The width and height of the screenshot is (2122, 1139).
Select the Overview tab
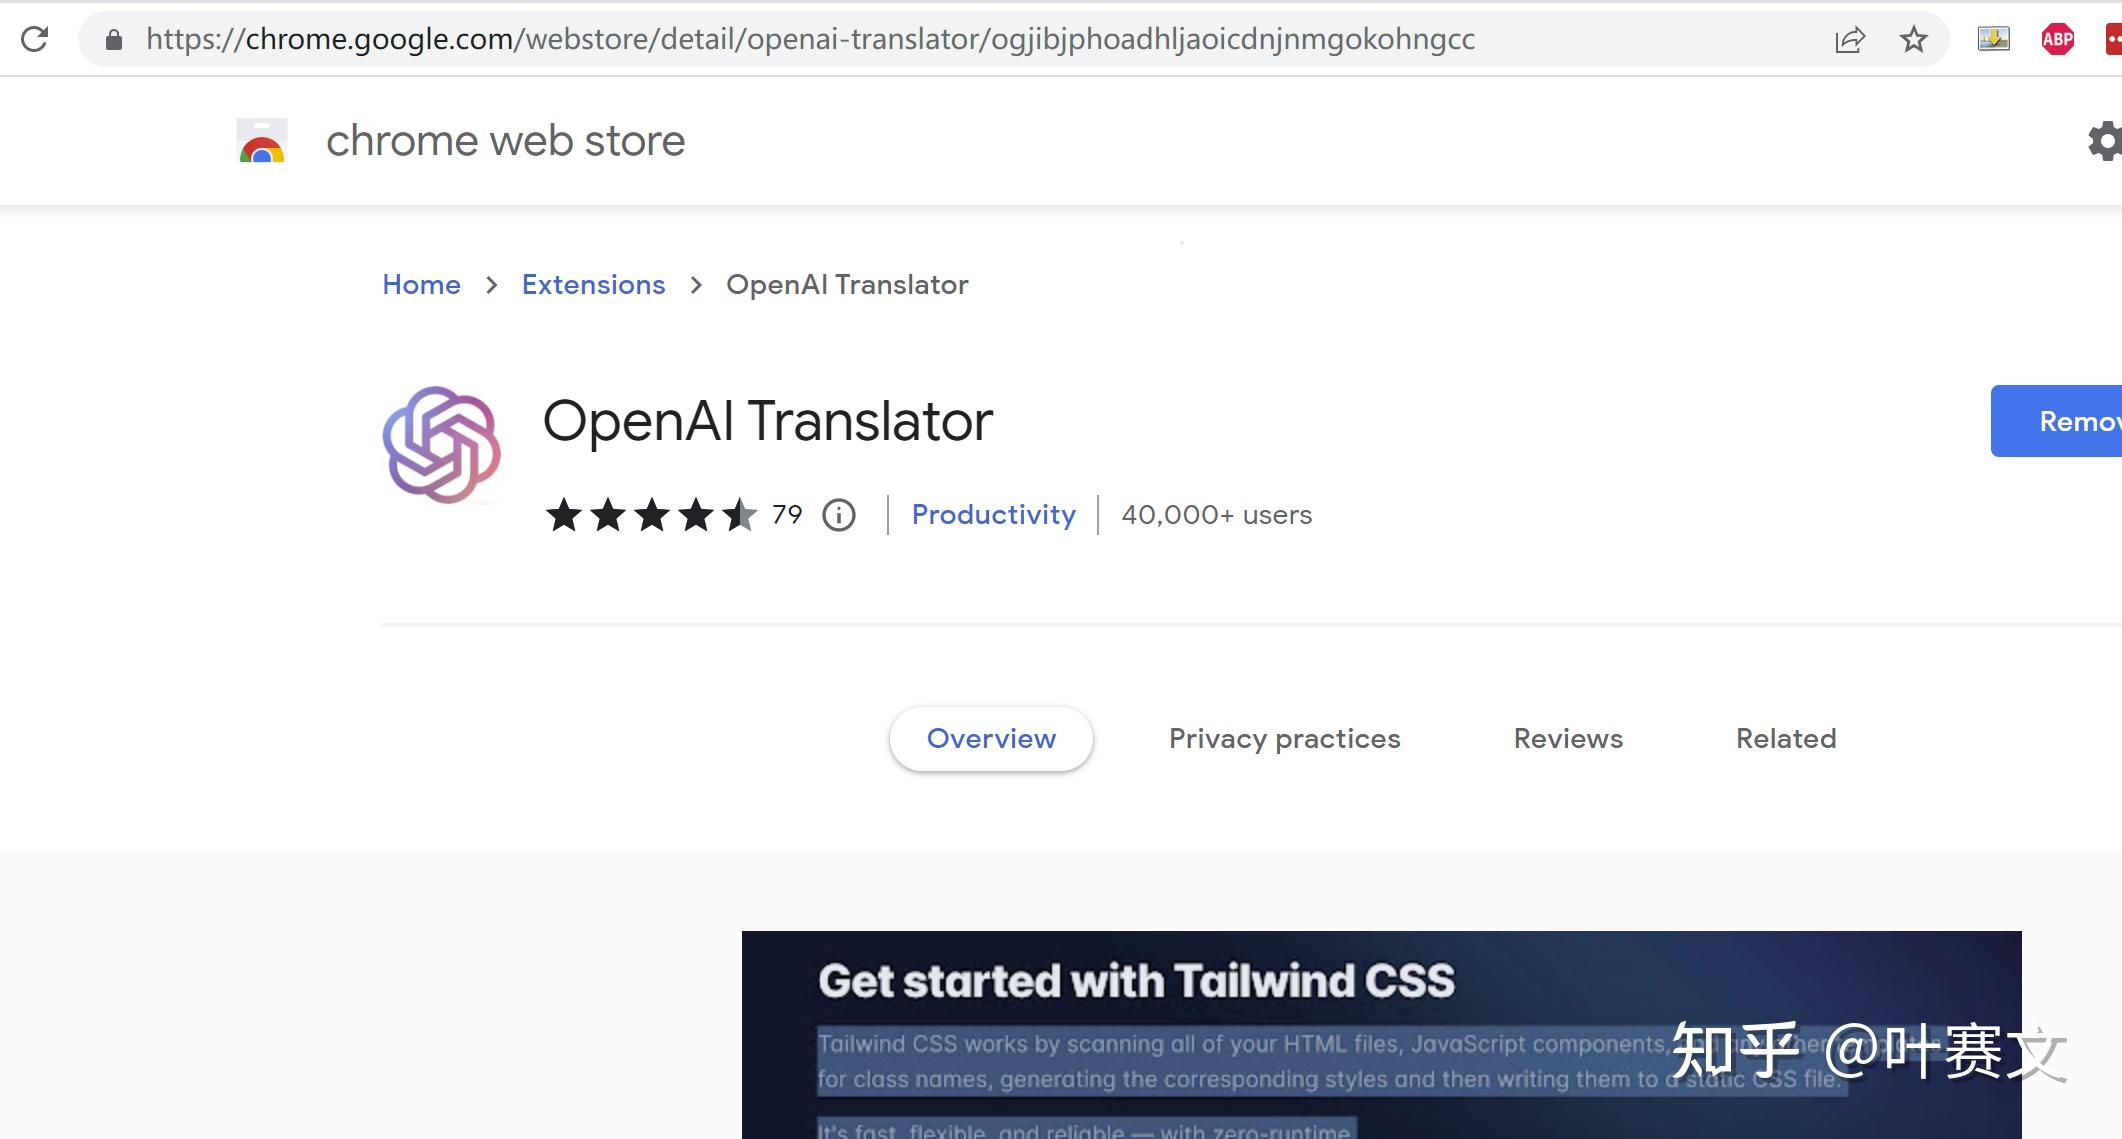click(x=990, y=739)
